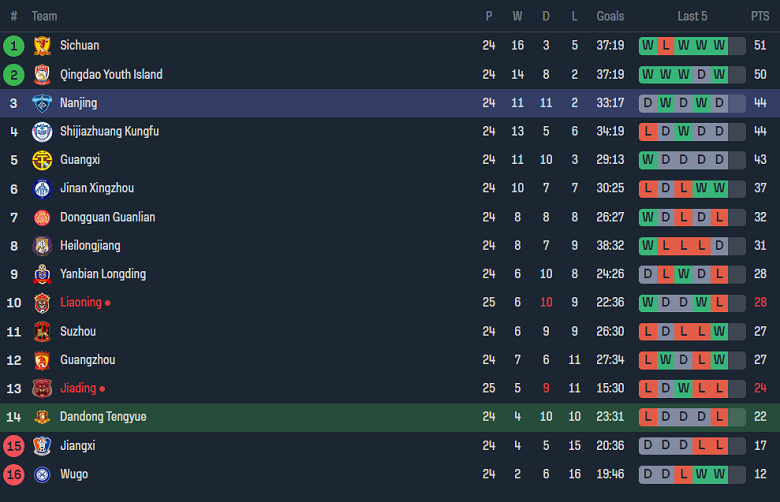Click the Jinan Xingzhou crest icon

pos(41,189)
